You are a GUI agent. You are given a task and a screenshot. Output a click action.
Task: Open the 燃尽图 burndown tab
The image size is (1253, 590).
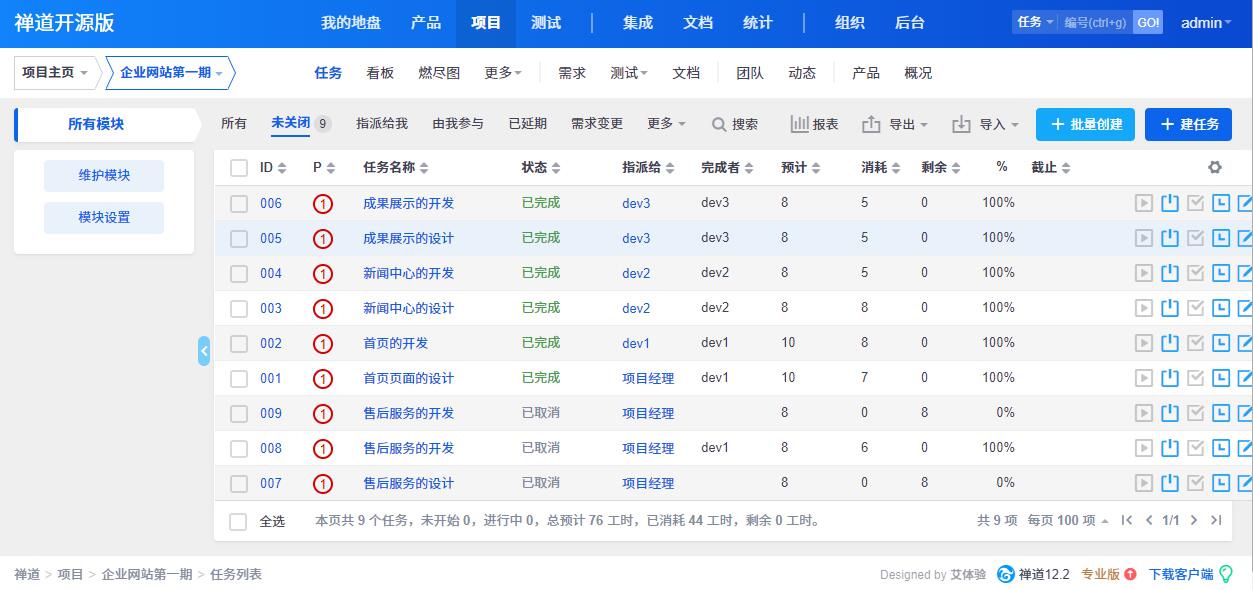click(x=439, y=73)
